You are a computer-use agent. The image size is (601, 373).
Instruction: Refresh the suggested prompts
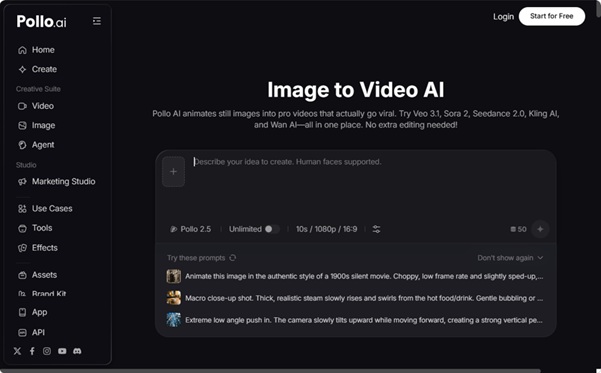tap(233, 258)
